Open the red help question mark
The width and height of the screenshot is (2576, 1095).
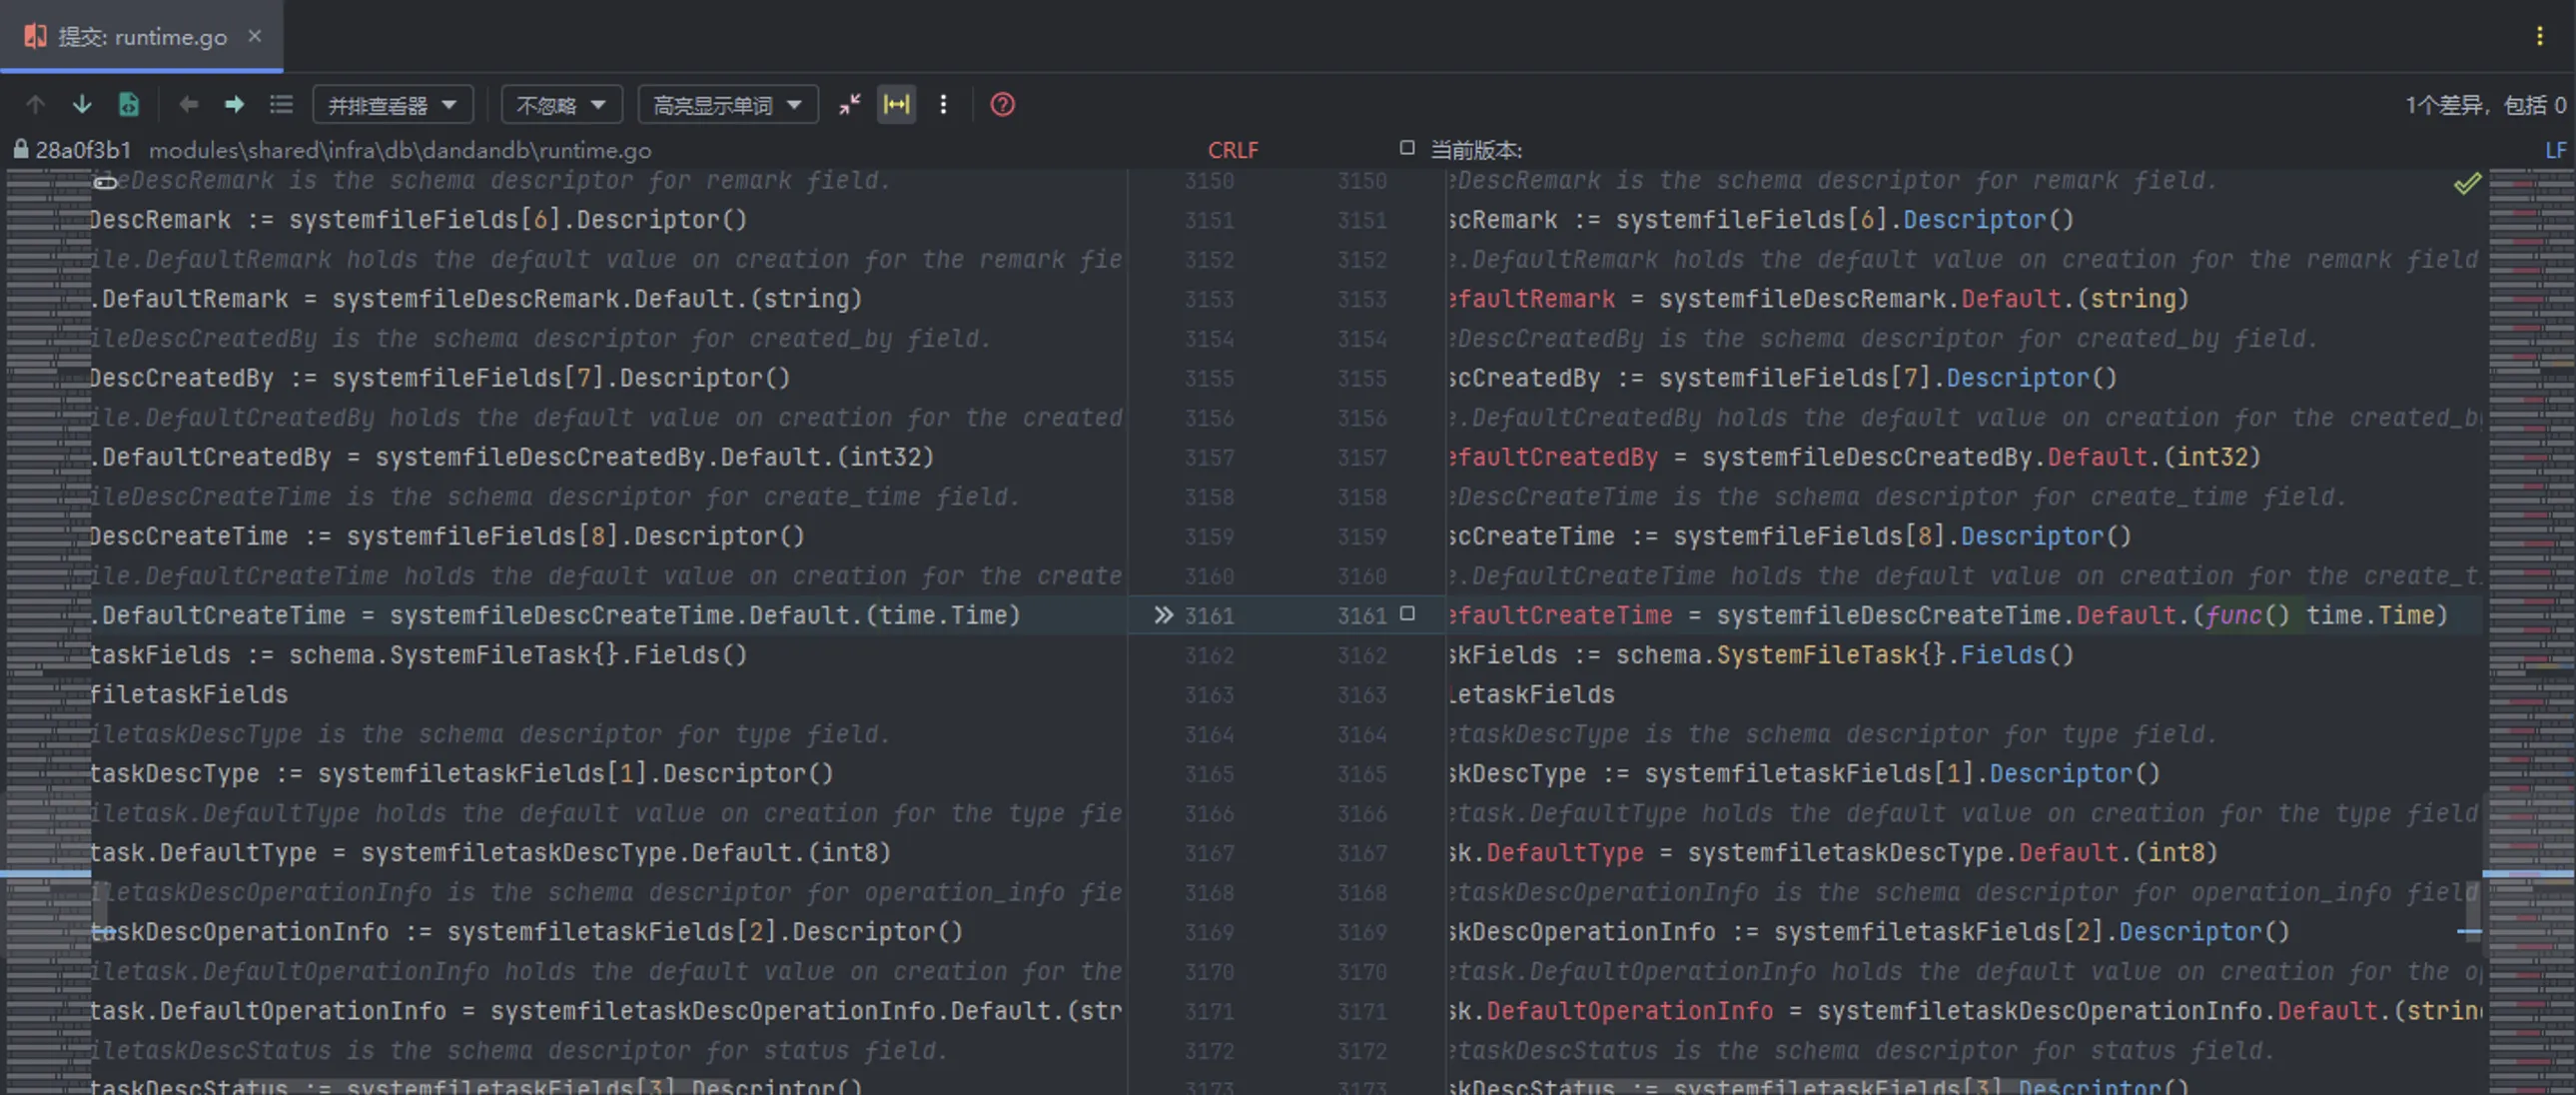1002,104
